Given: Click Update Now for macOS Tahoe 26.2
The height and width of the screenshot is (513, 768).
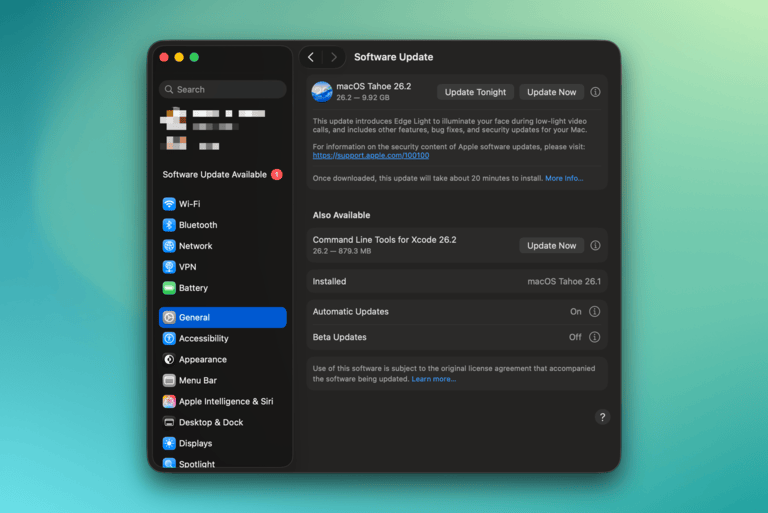Looking at the screenshot, I should tap(552, 92).
